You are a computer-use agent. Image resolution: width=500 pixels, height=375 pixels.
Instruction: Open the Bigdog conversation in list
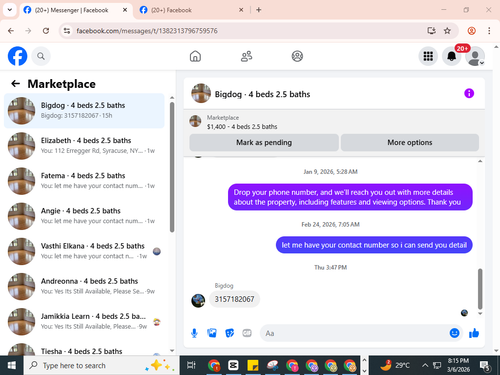[x=84, y=111]
